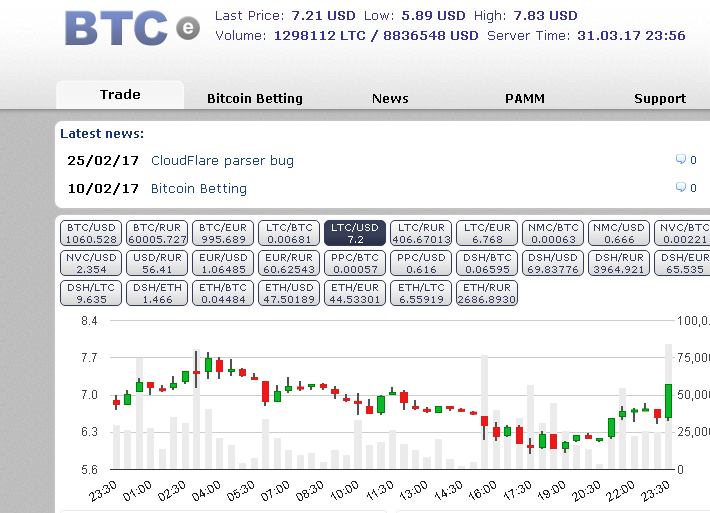Click the Low 5.89 USD value
The height and width of the screenshot is (513, 710).
[433, 15]
